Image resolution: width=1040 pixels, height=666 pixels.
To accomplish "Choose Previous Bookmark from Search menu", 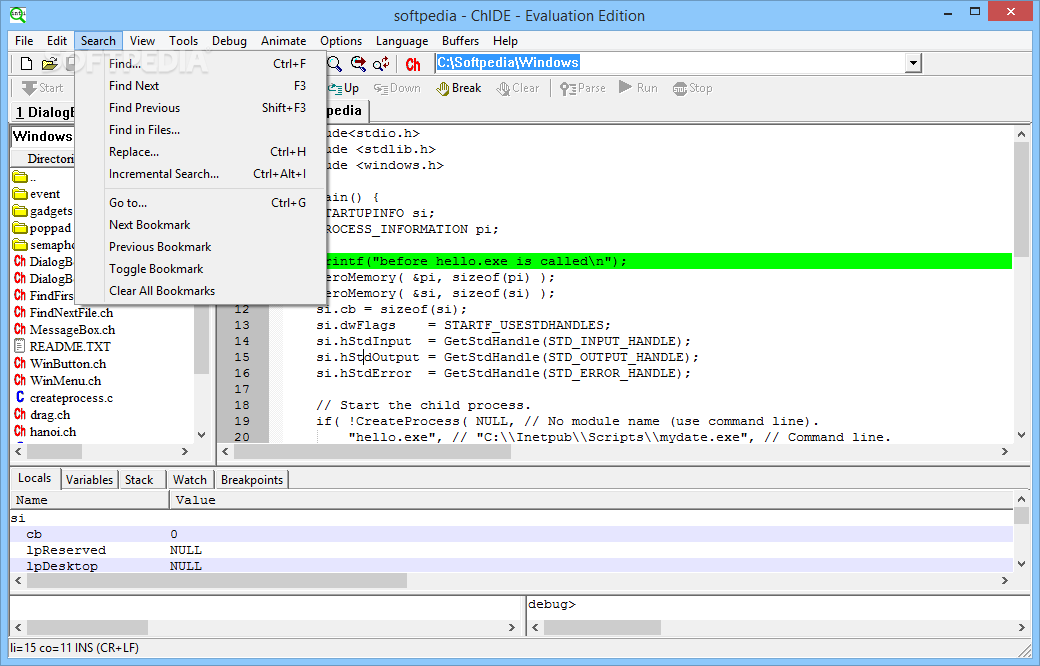I will click(x=200, y=246).
